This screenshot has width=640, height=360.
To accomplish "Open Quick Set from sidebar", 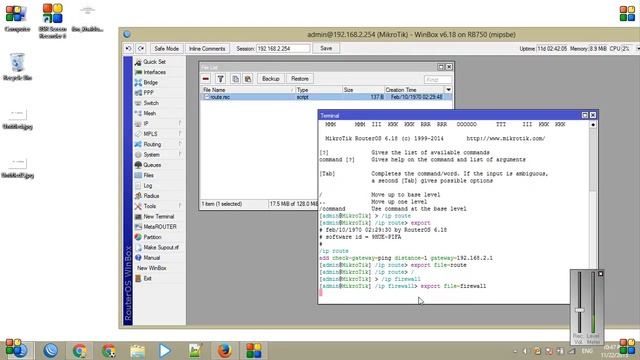I will [x=154, y=62].
